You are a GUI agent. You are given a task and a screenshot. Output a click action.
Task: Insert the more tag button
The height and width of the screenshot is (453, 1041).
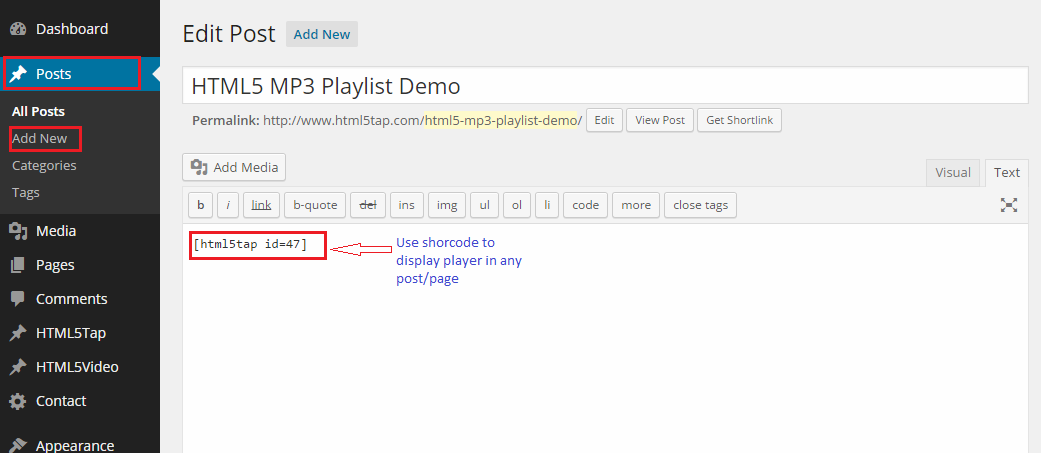[x=636, y=205]
